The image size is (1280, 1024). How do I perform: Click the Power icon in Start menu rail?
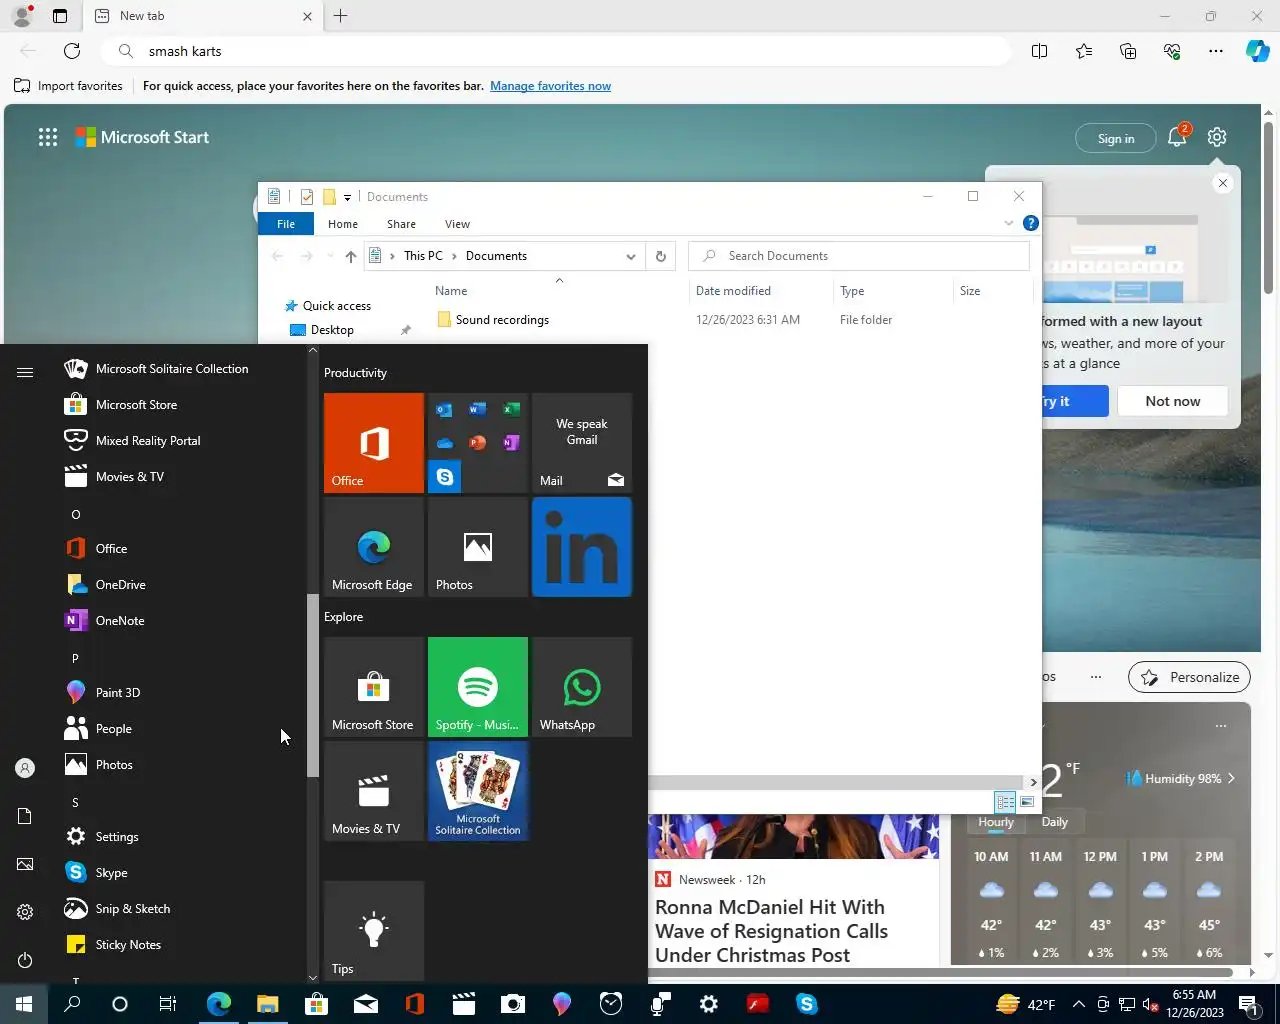(25, 960)
